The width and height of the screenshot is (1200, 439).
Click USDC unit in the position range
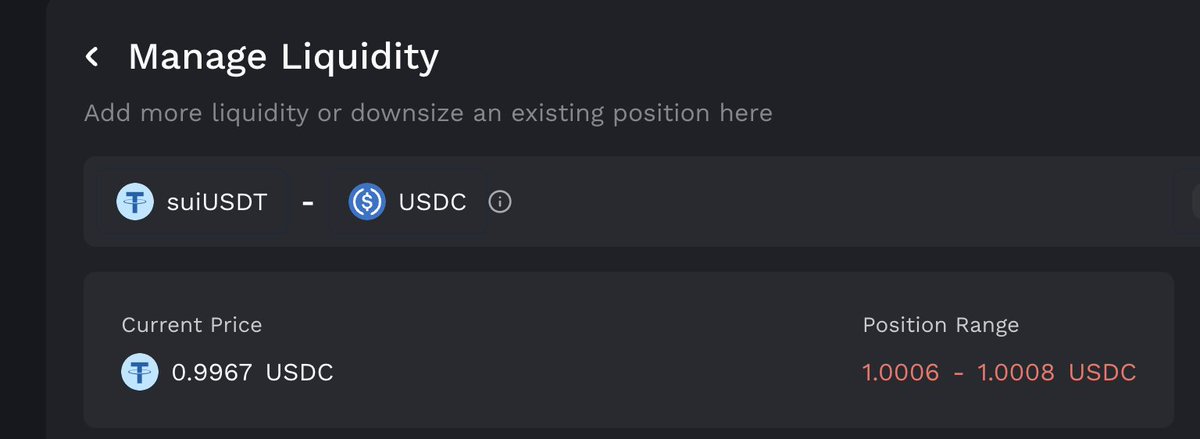click(x=1102, y=373)
